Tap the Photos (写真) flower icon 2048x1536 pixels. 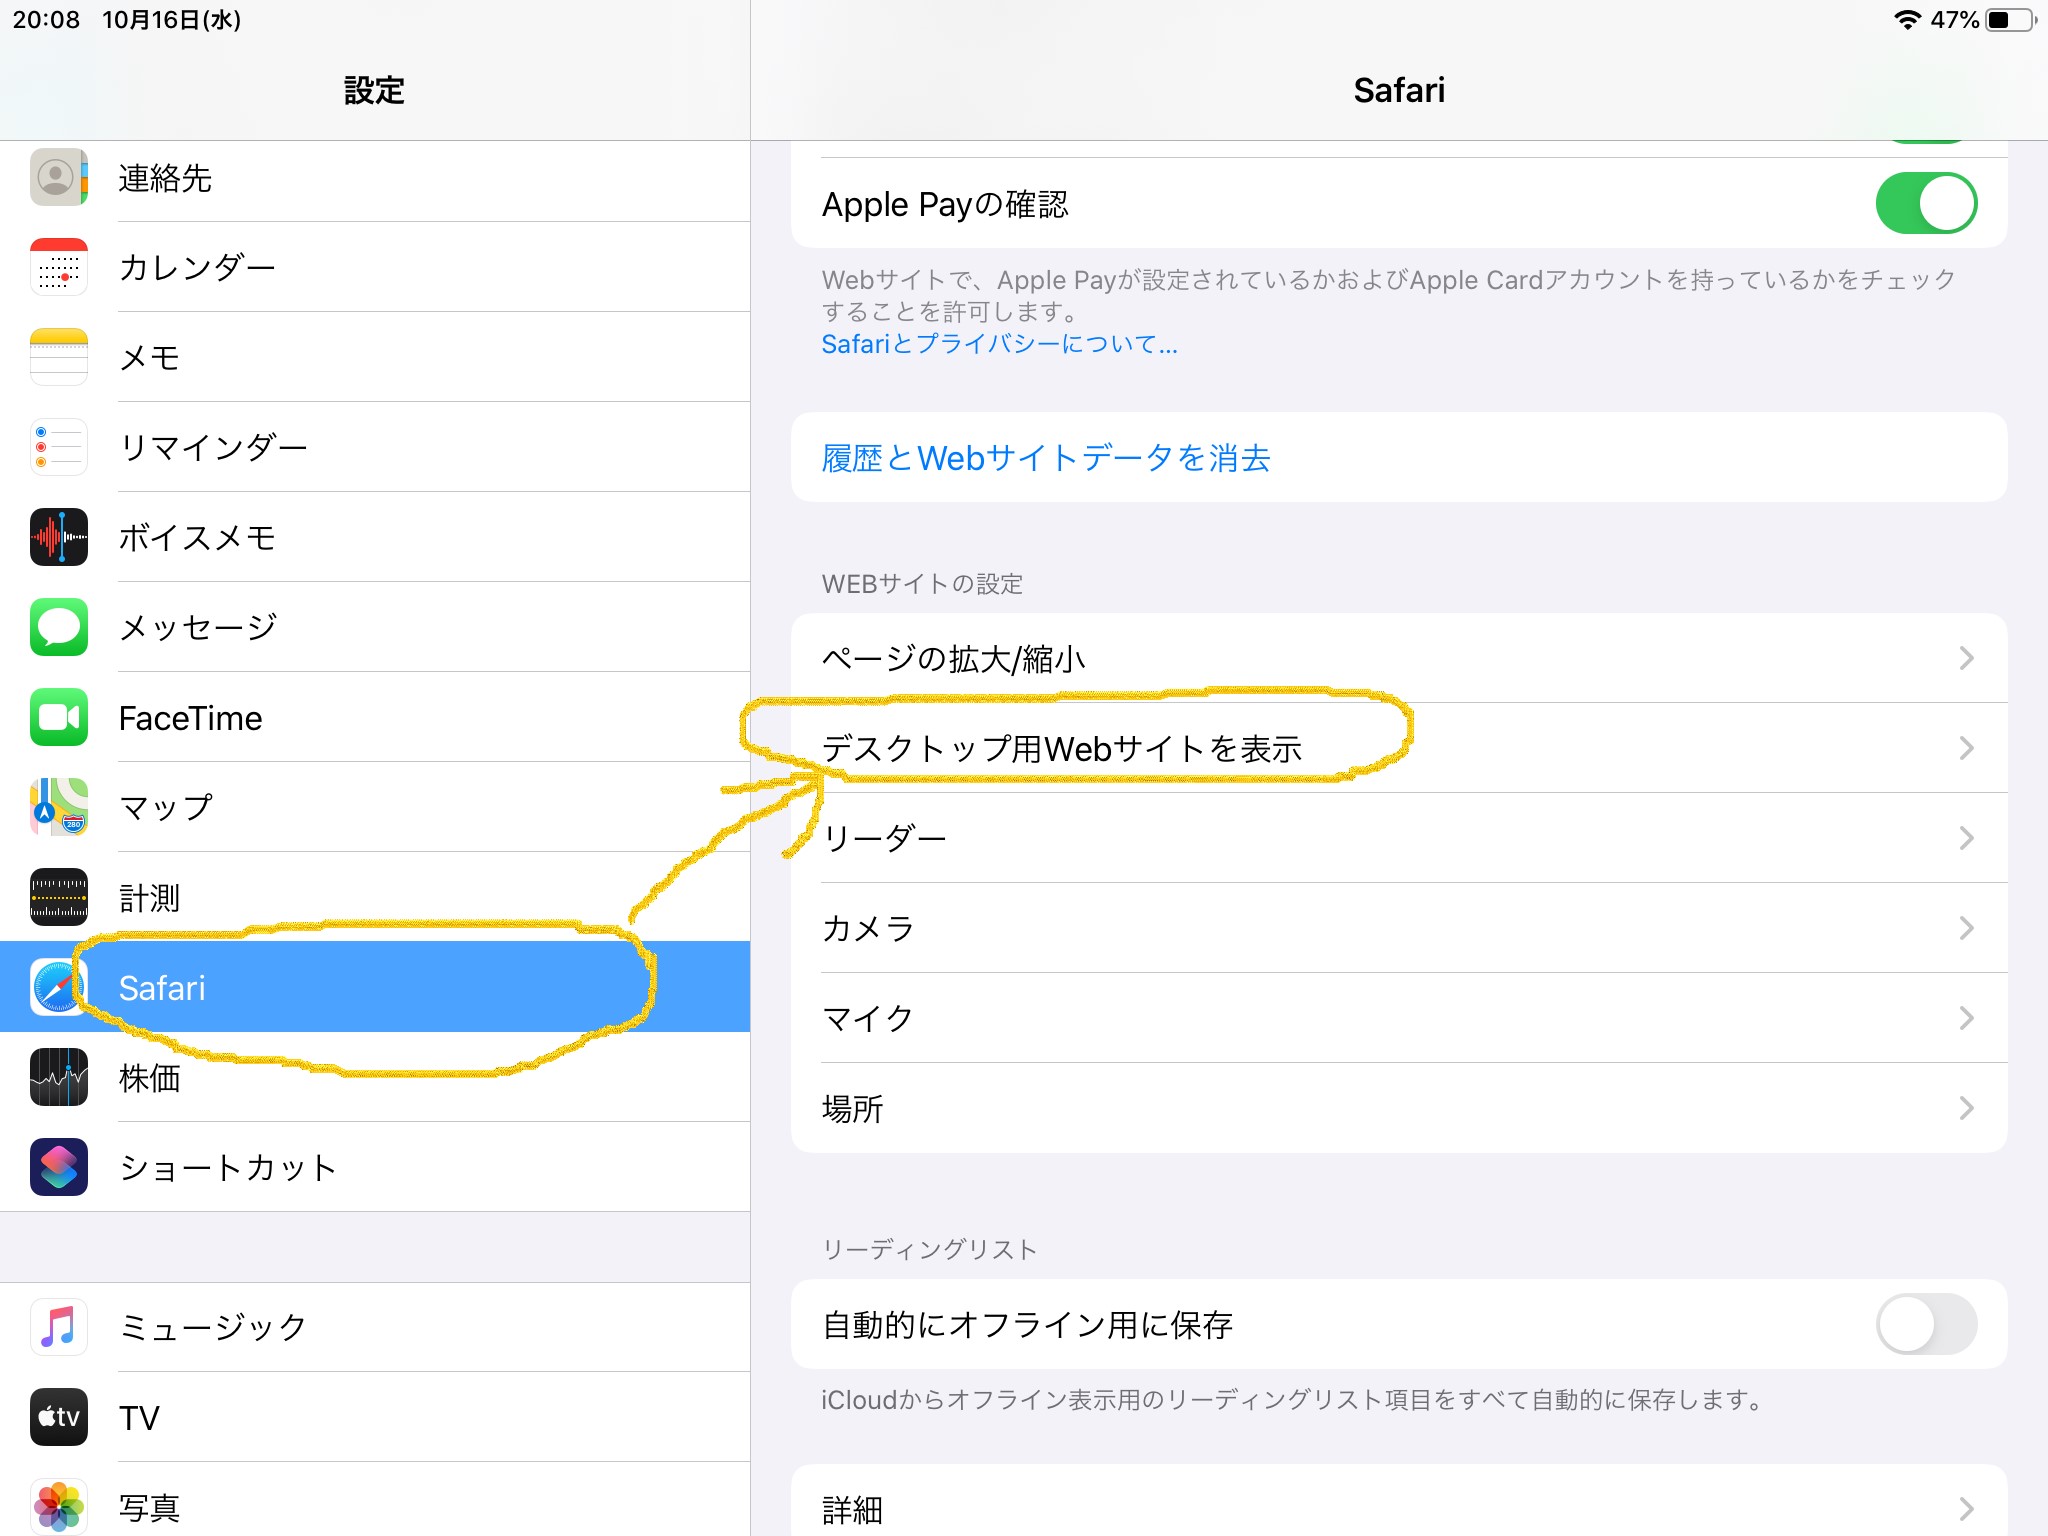(59, 1507)
